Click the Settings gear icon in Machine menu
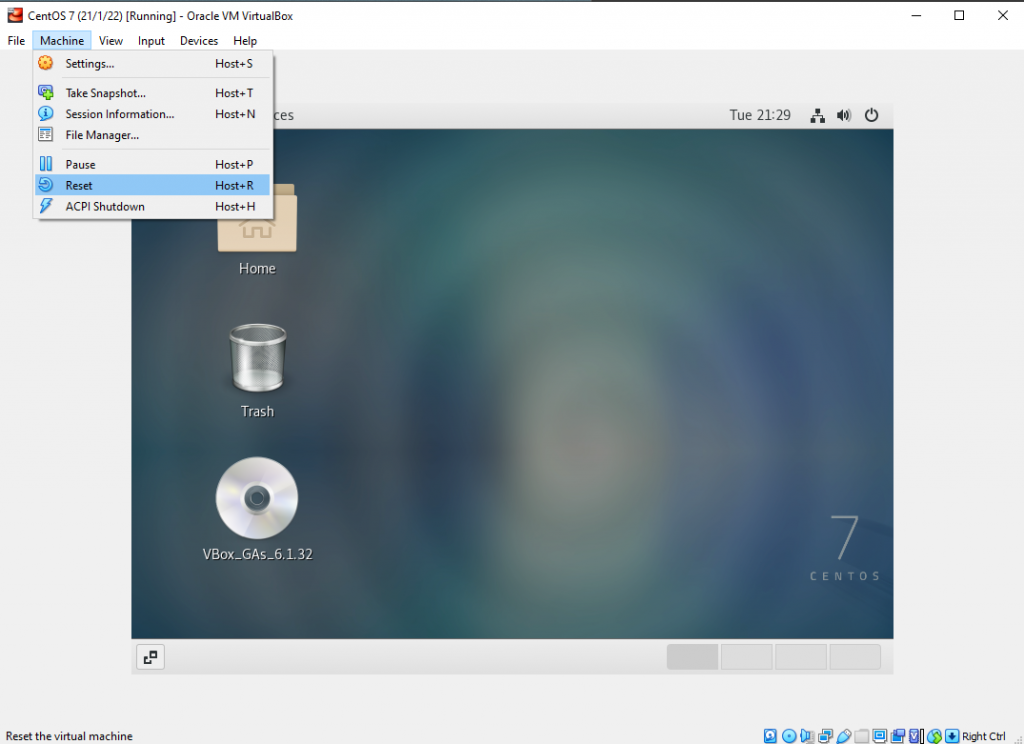This screenshot has width=1024, height=744. point(45,63)
